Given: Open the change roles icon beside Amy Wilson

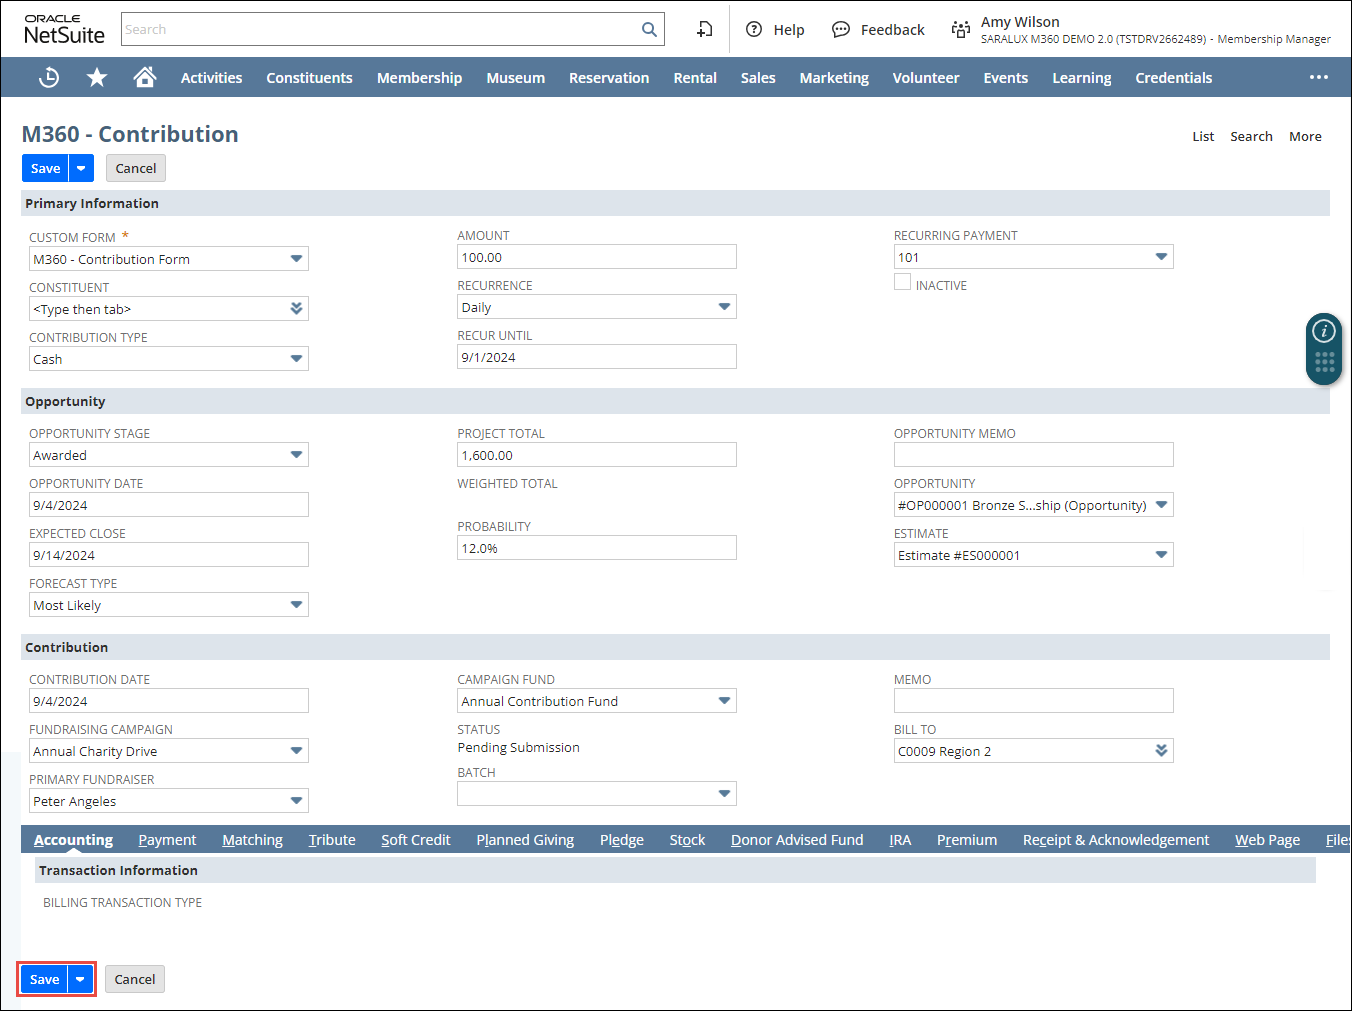Looking at the screenshot, I should point(960,30).
